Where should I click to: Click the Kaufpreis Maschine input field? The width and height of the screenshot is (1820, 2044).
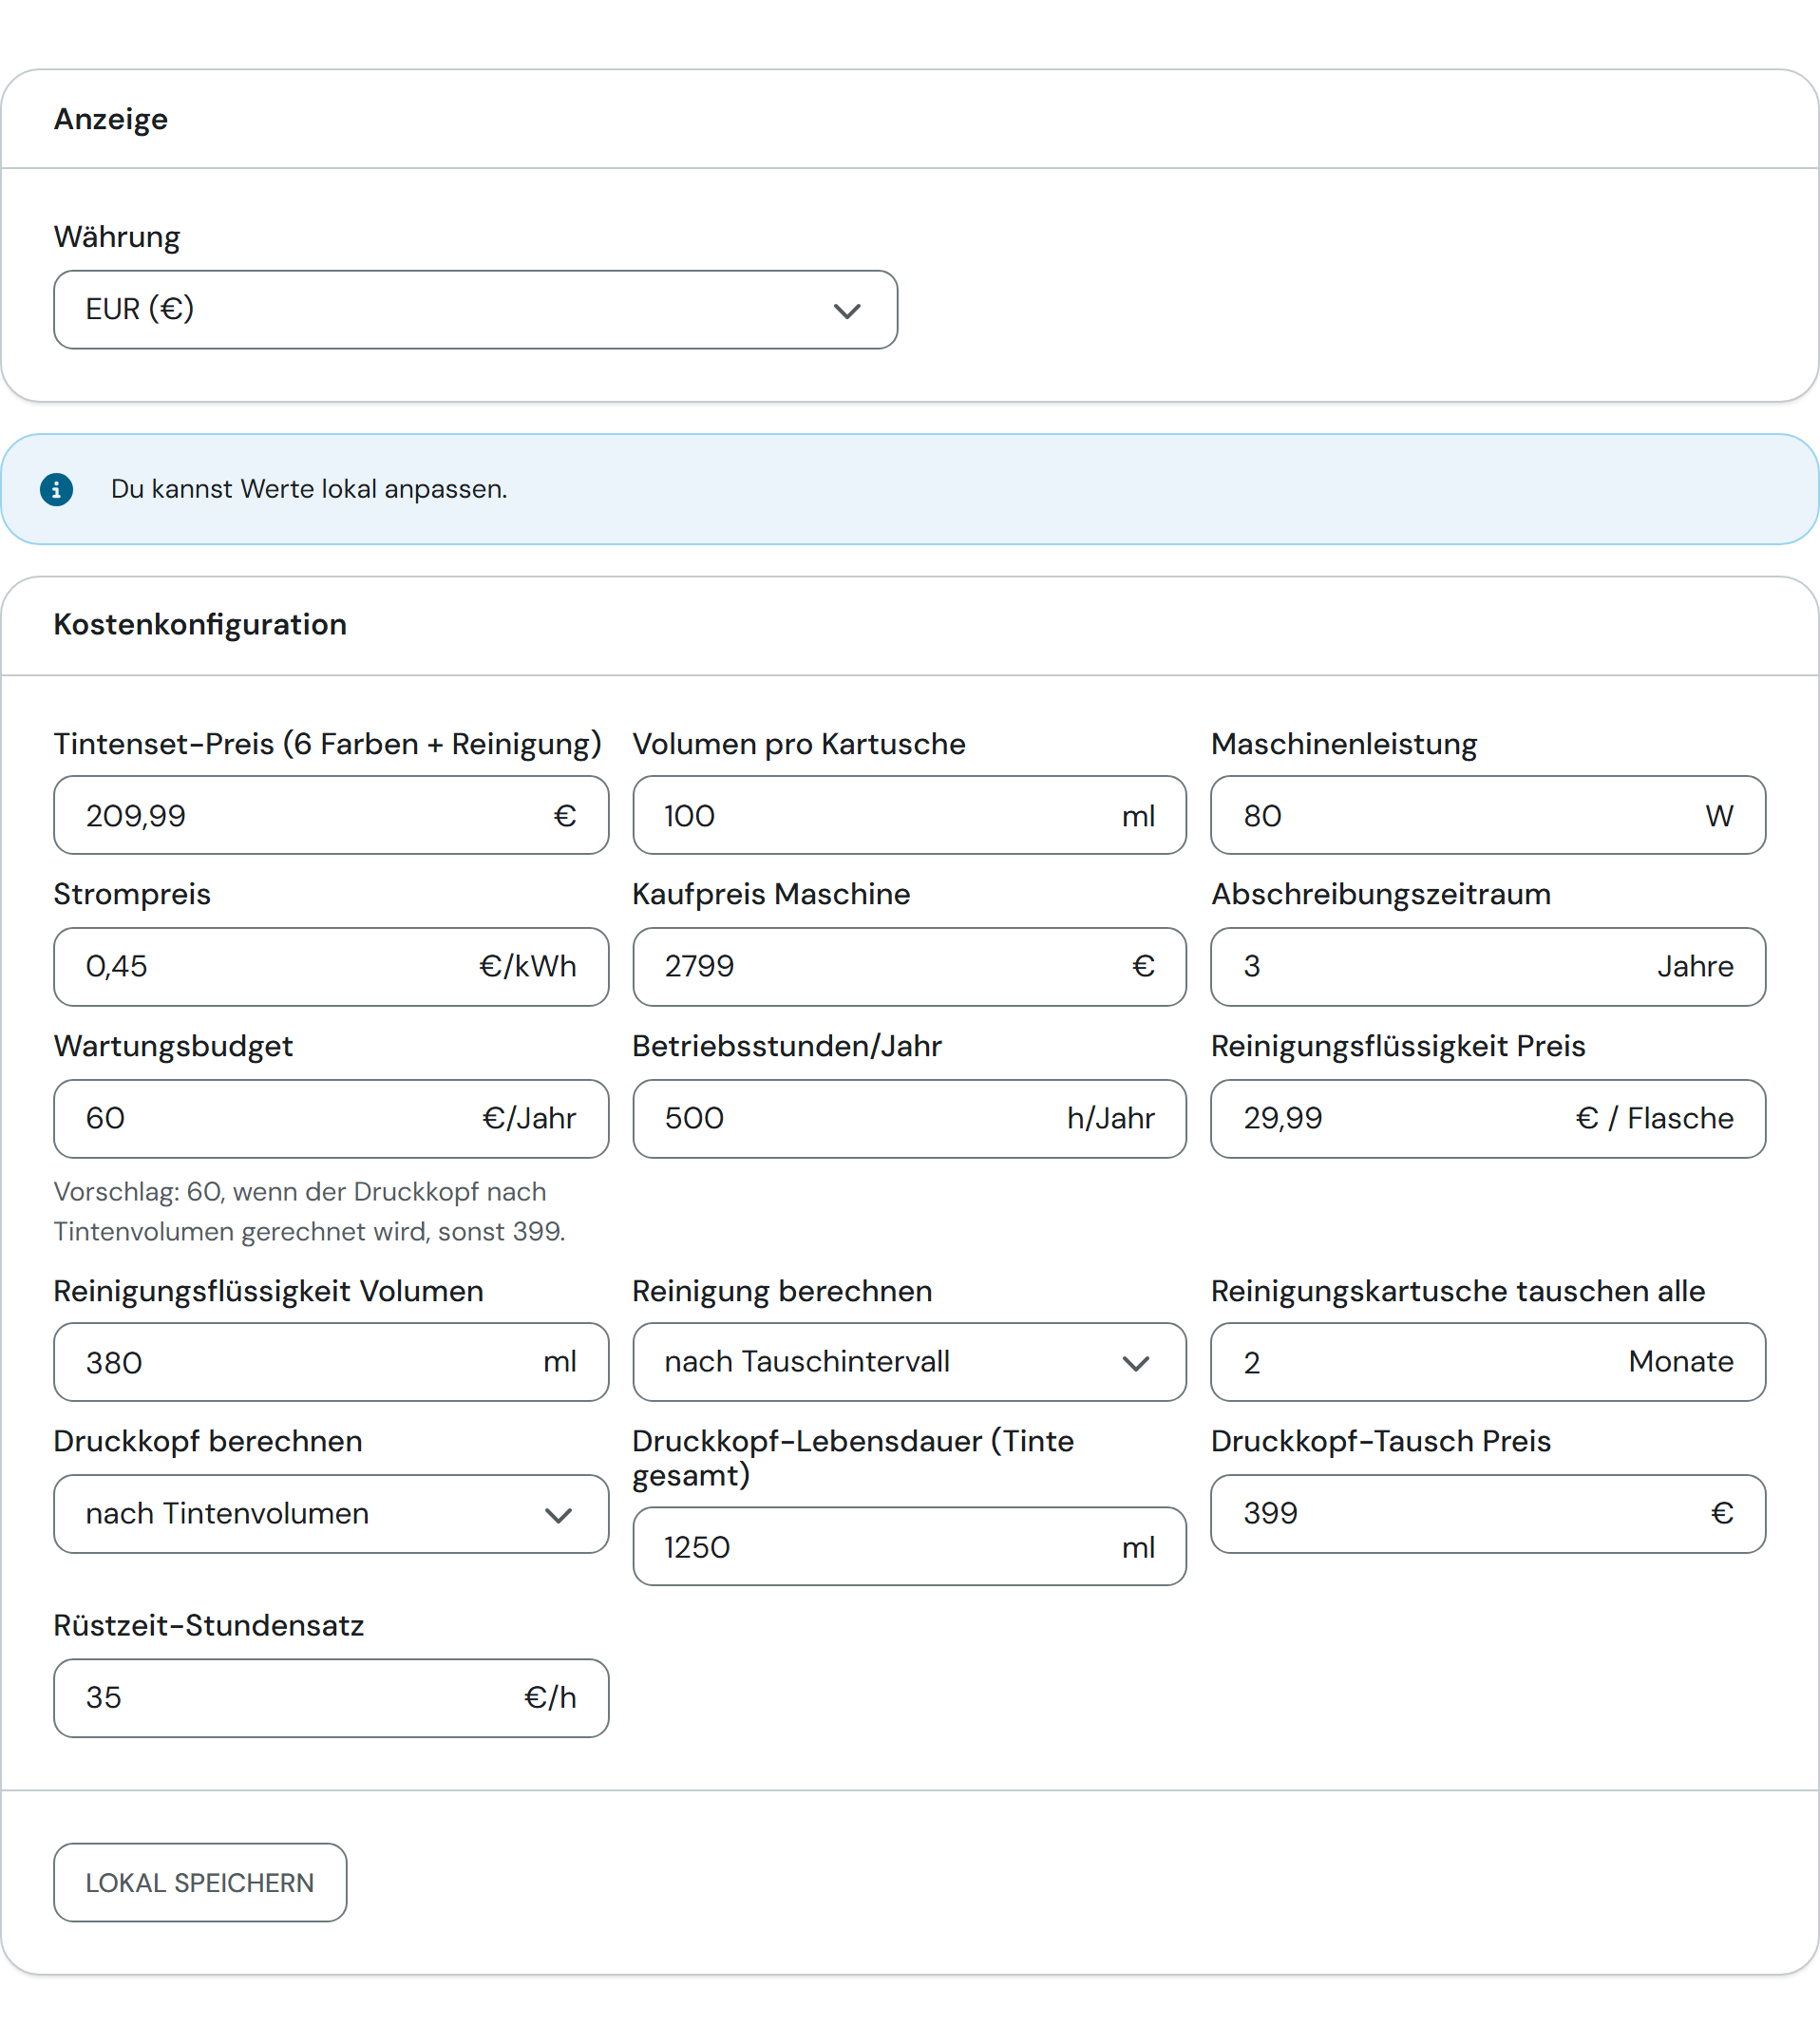pos(909,966)
